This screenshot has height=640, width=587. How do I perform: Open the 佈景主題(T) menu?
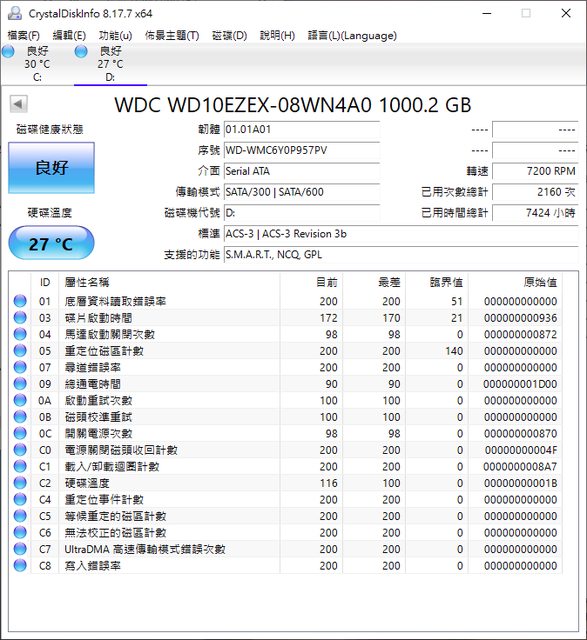(x=172, y=36)
